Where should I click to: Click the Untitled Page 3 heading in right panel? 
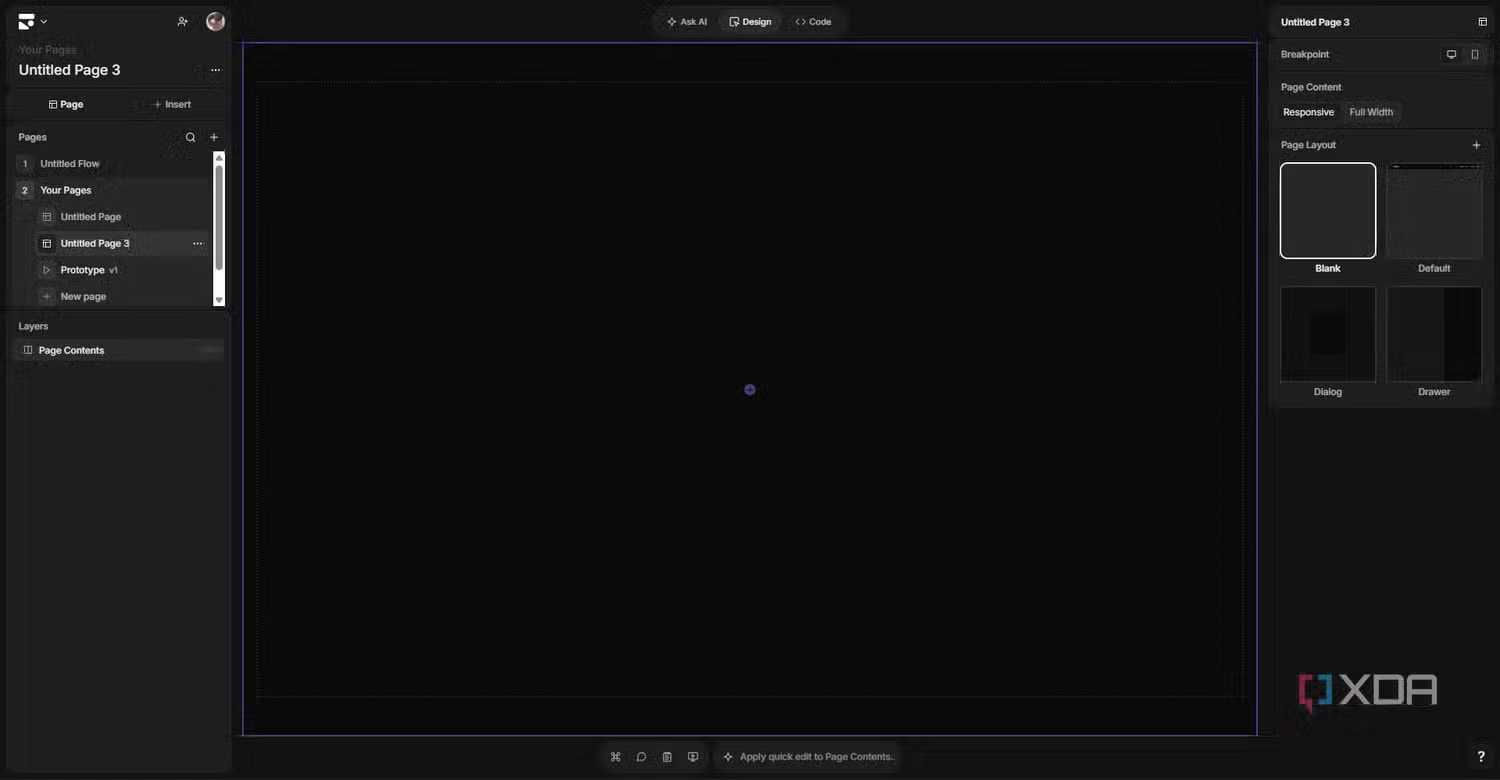pos(1315,22)
